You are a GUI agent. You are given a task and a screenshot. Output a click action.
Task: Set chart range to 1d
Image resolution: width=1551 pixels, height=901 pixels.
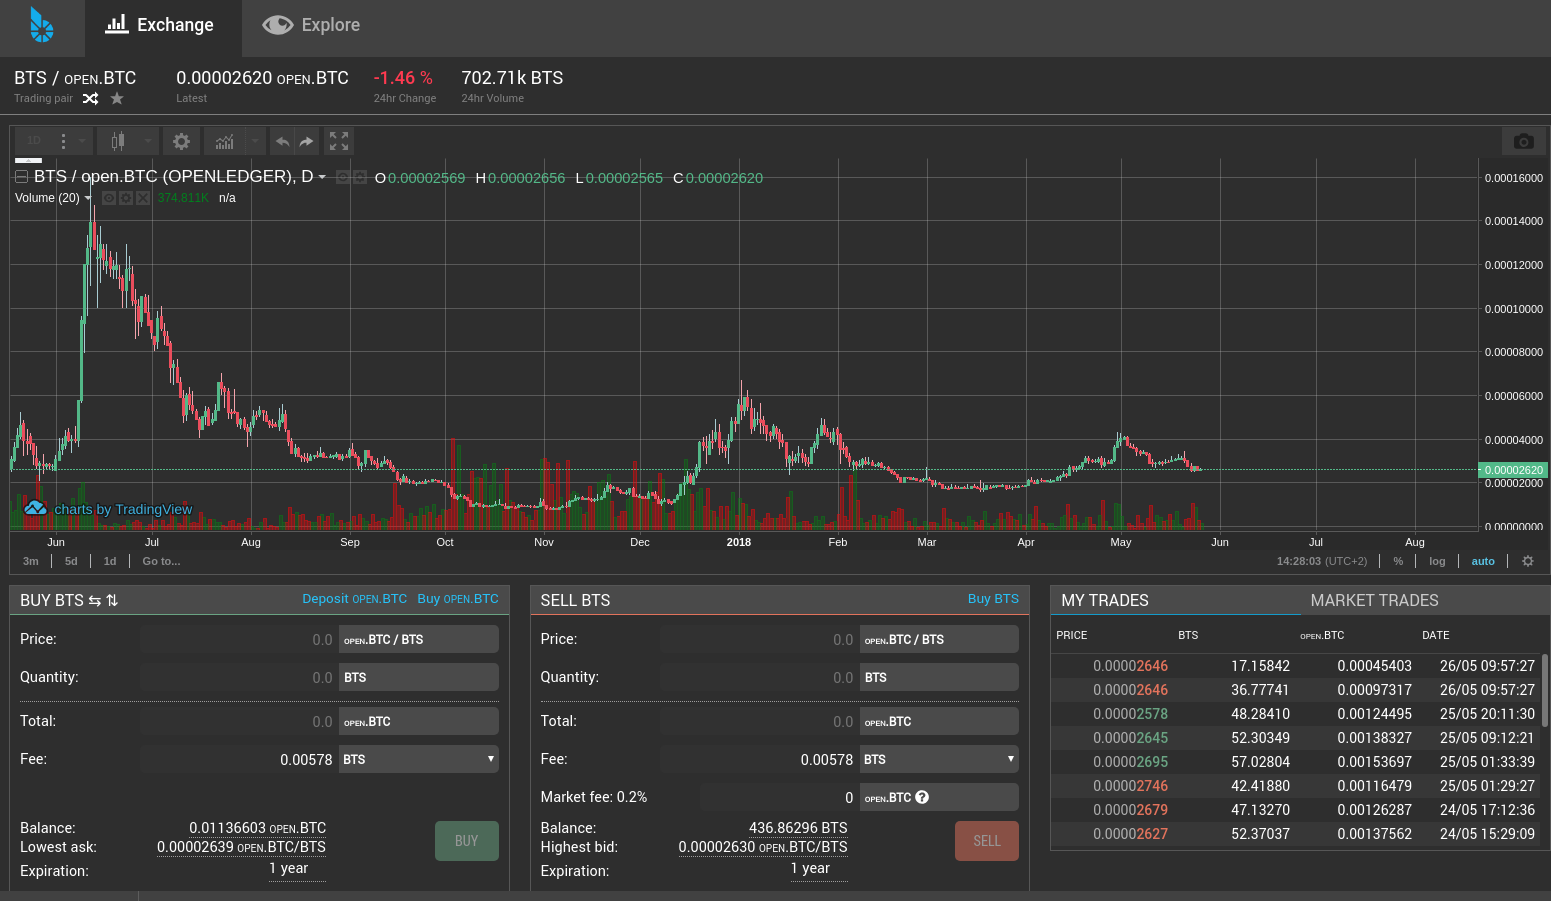point(110,561)
